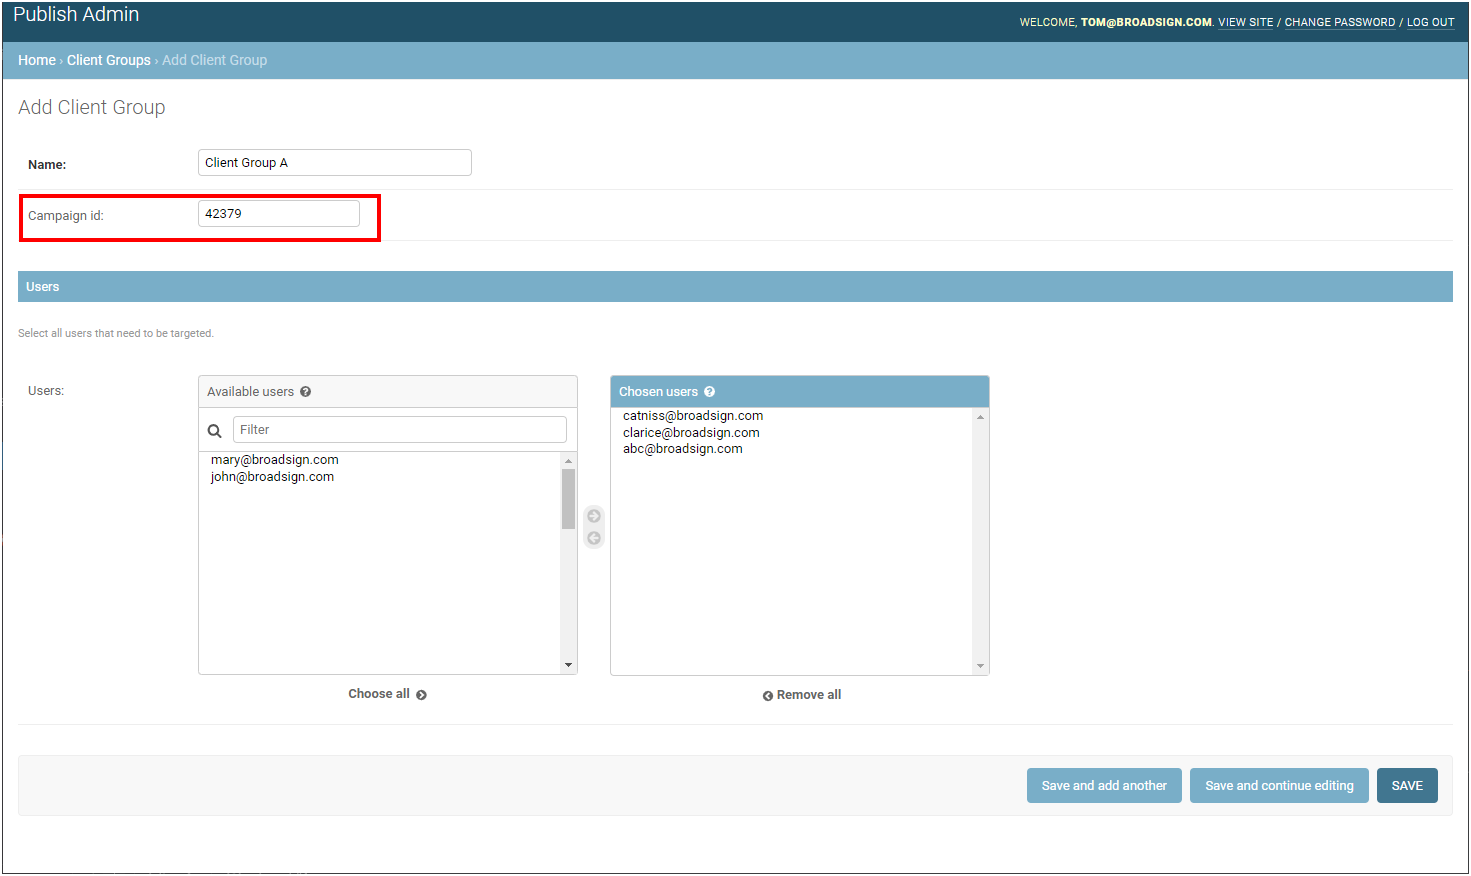Screen dimensions: 1471x876
Task: Select clarice@broadsign.com in Chosen users
Action: click(x=691, y=433)
